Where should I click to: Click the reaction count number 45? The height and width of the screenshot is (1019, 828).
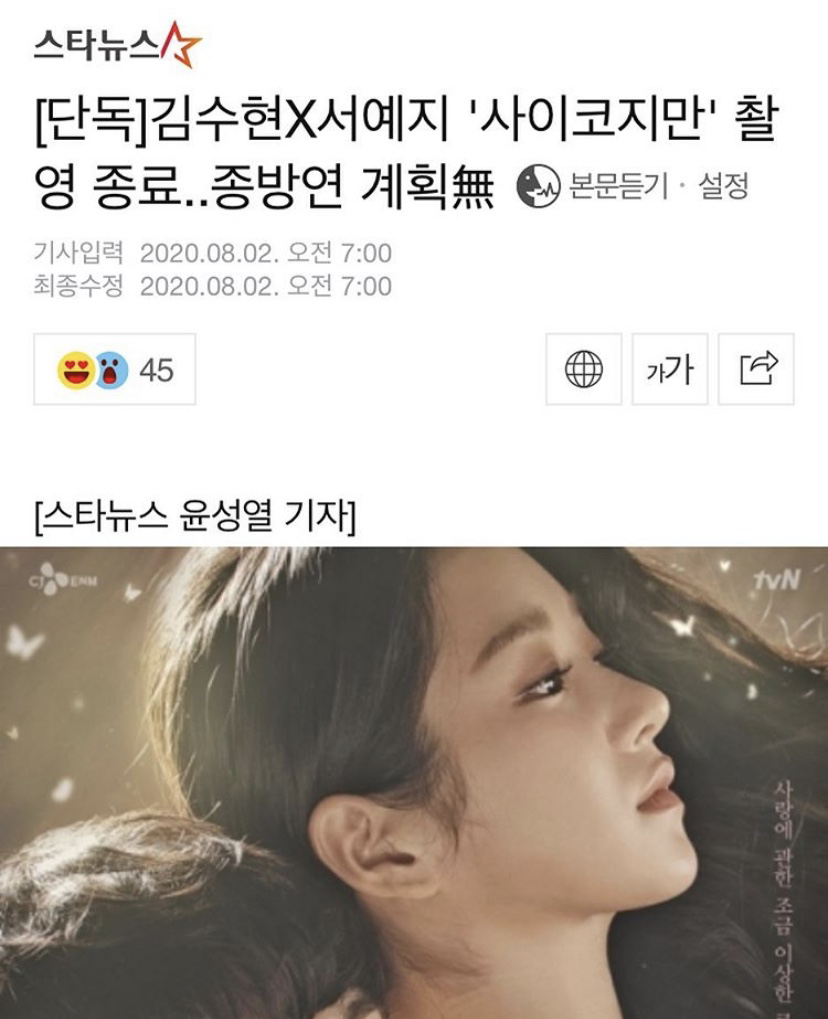[157, 370]
